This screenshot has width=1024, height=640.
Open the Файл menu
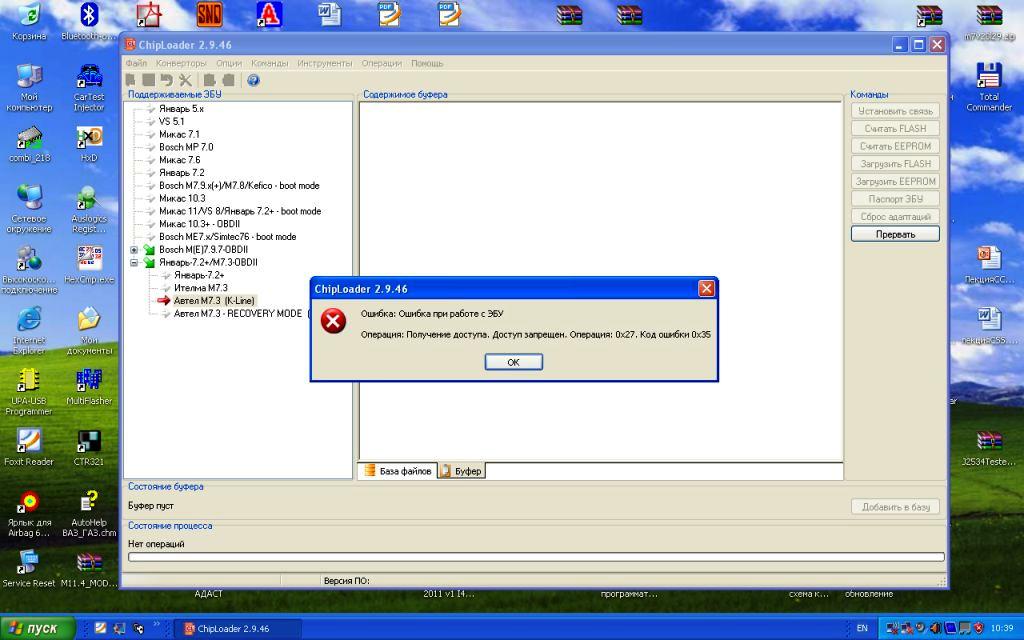[136, 63]
